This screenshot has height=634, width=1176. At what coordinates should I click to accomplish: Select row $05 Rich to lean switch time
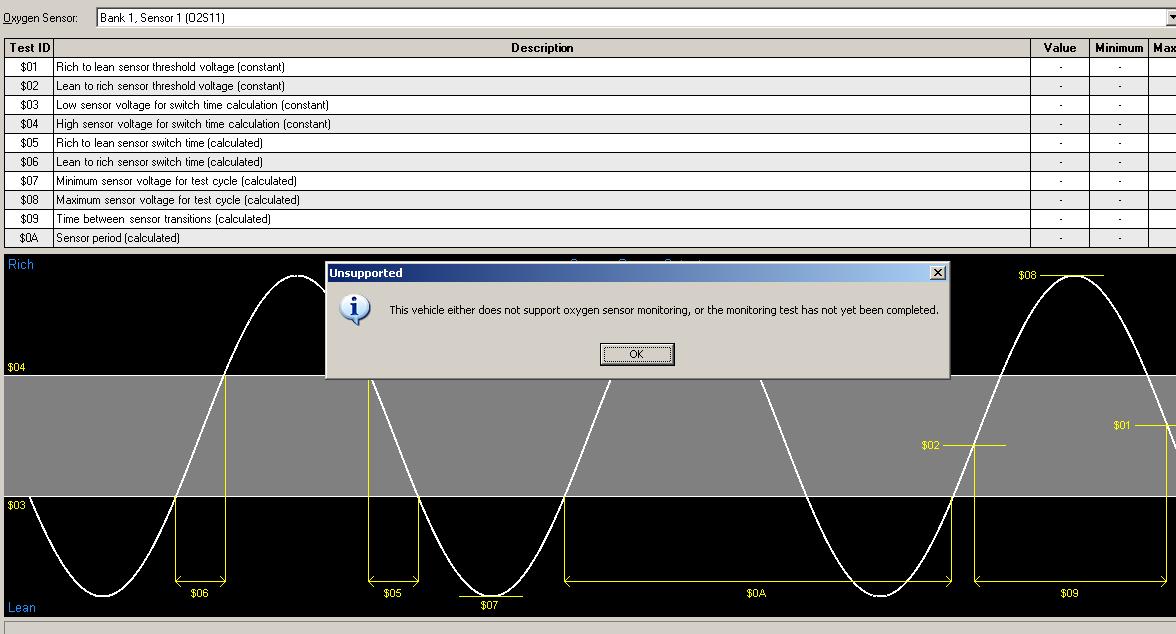coord(159,143)
